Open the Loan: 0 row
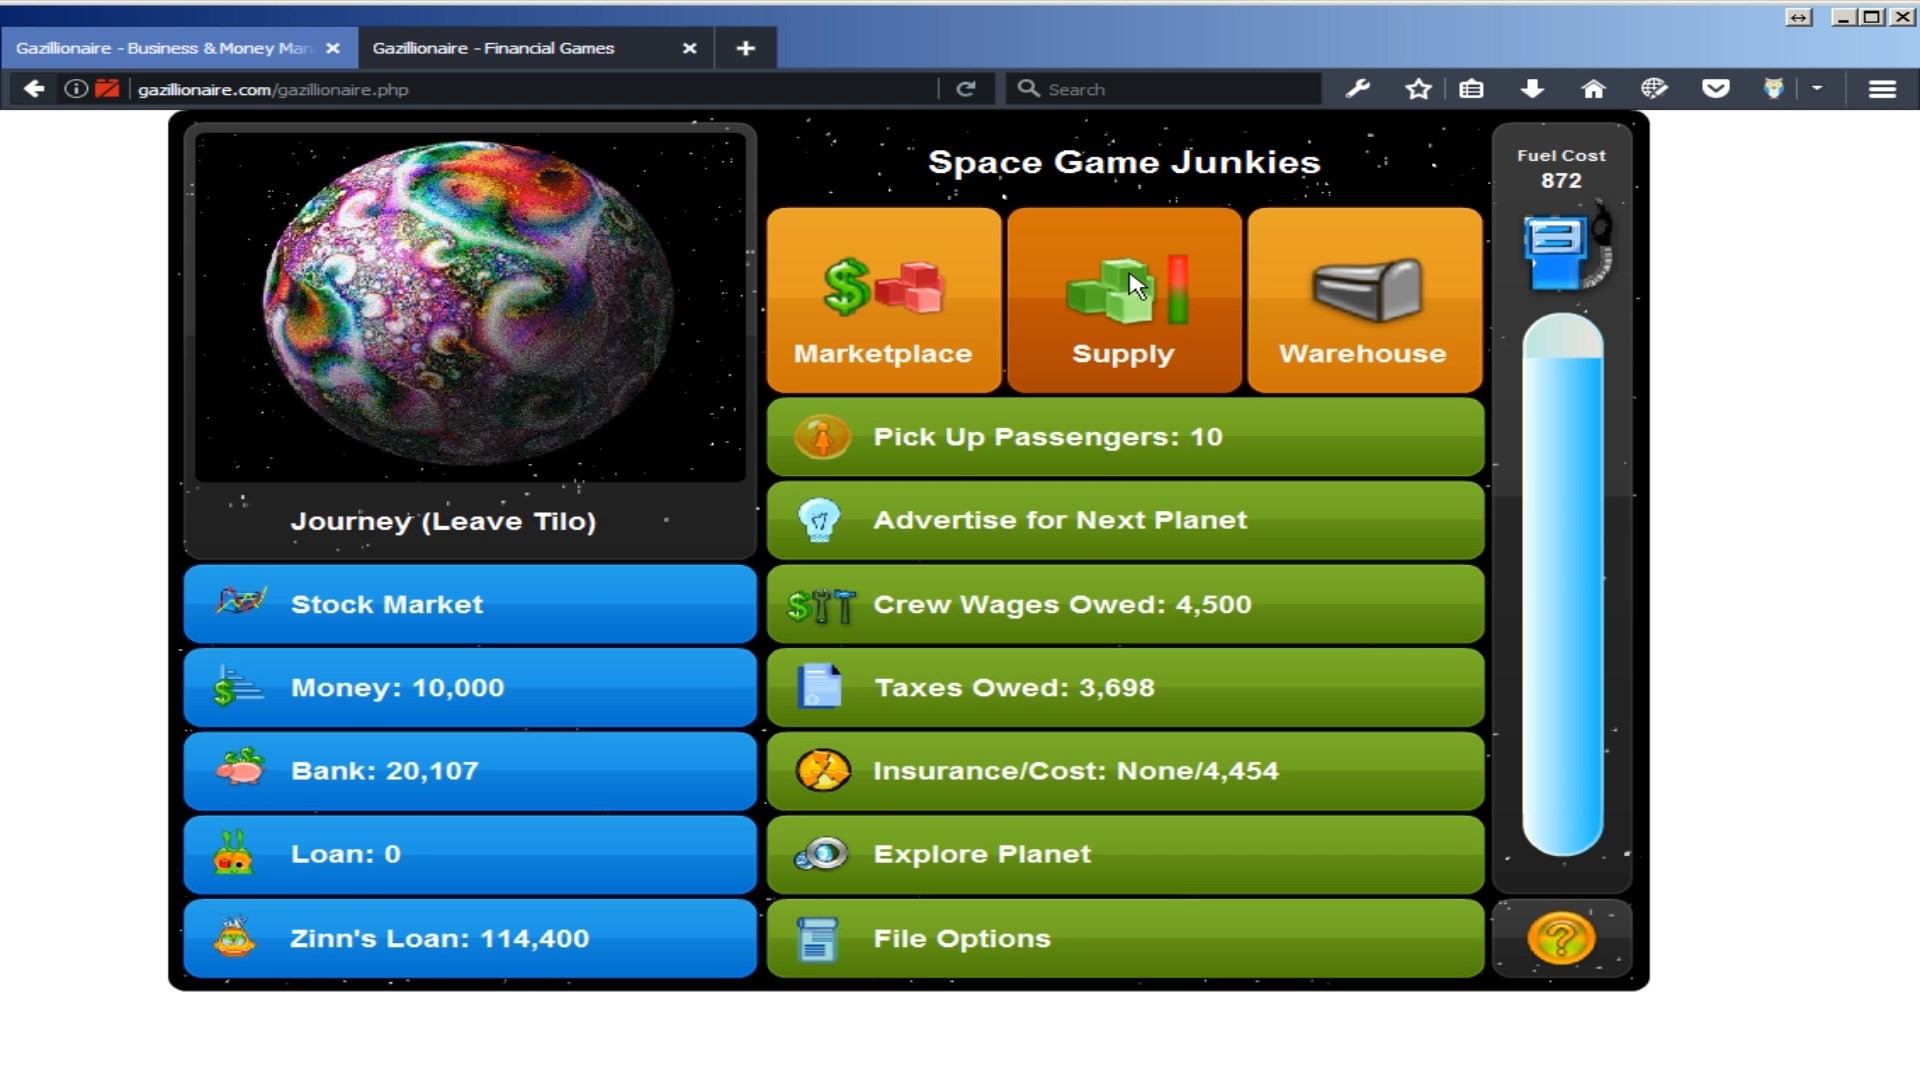Screen dimensions: 1920x1080 (470, 855)
